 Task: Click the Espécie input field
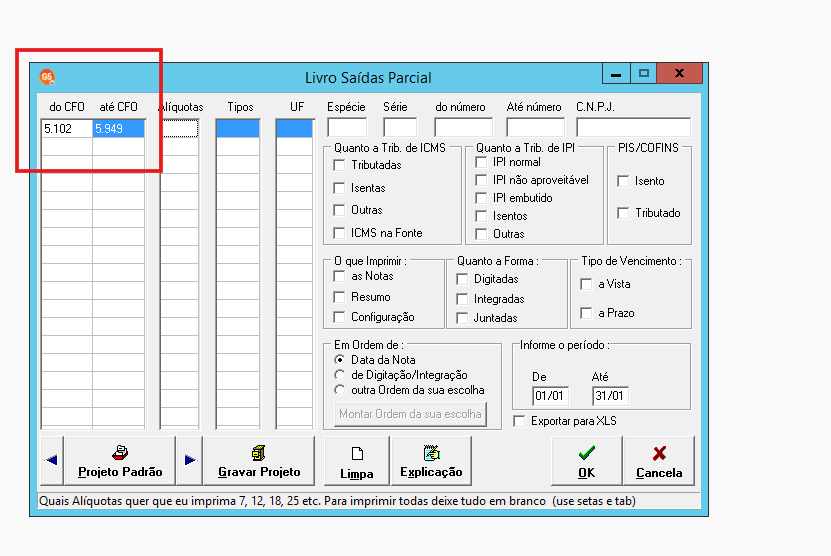347,128
